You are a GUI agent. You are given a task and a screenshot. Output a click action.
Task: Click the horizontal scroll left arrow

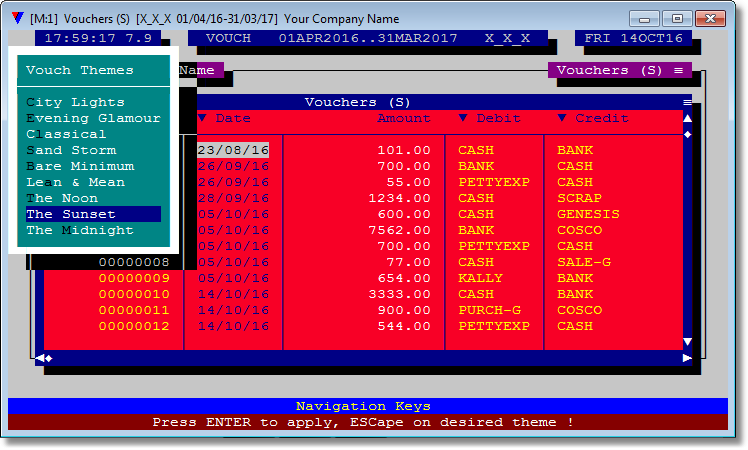point(40,358)
